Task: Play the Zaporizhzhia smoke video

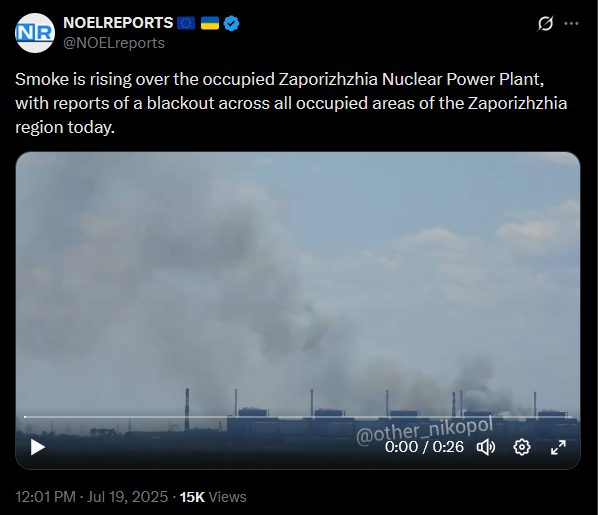Action: coord(37,447)
